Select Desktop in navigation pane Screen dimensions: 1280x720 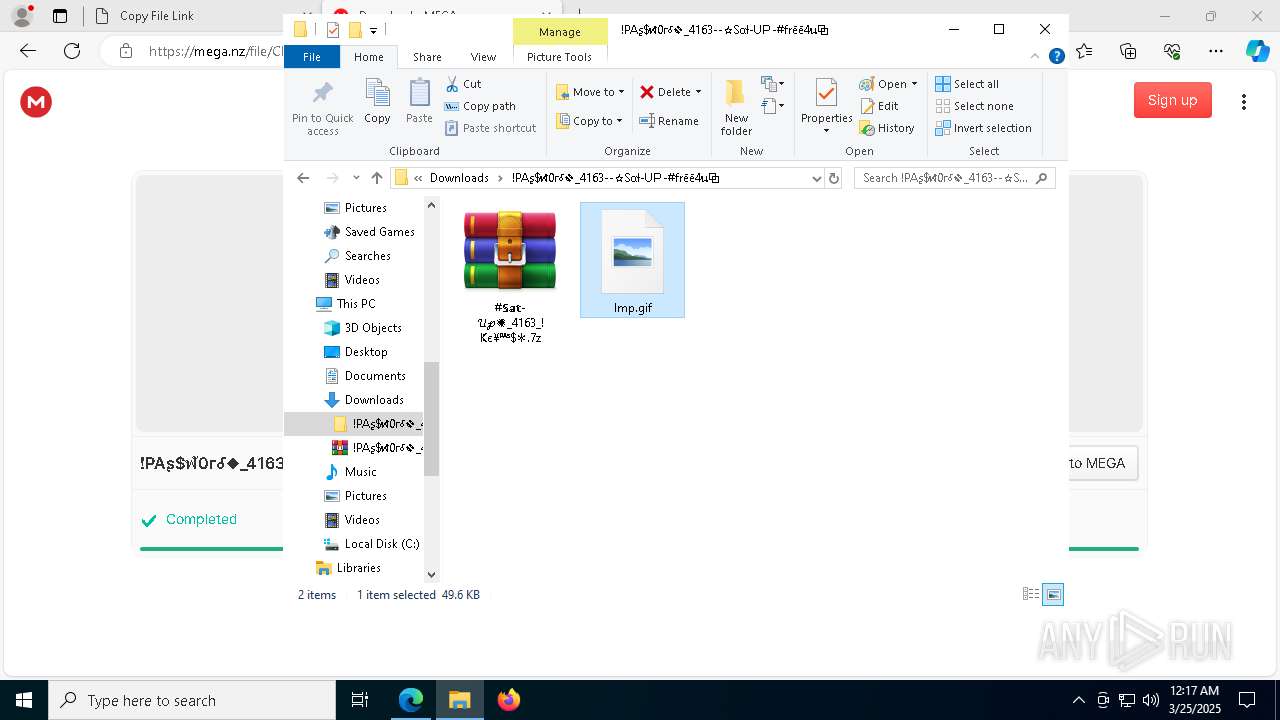(356, 352)
